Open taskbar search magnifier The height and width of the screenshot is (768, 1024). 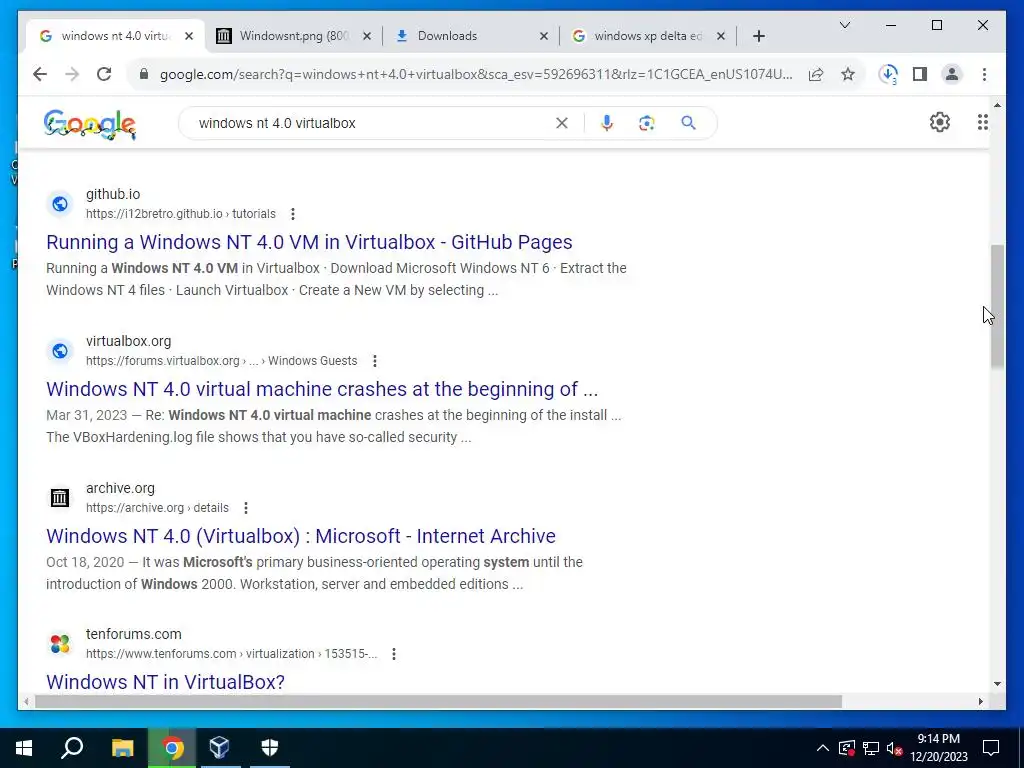pos(72,748)
